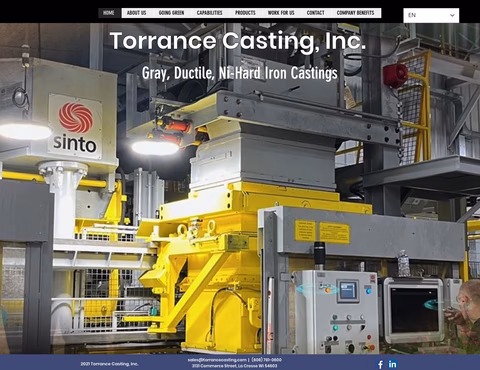Open the Company Benefits menu item
480x370 pixels.
coord(356,13)
